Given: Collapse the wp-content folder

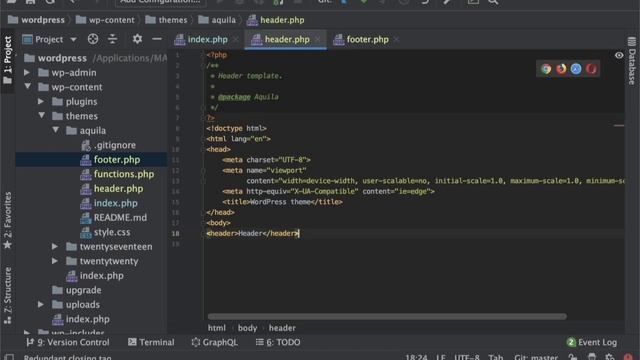Looking at the screenshot, I should pos(27,87).
